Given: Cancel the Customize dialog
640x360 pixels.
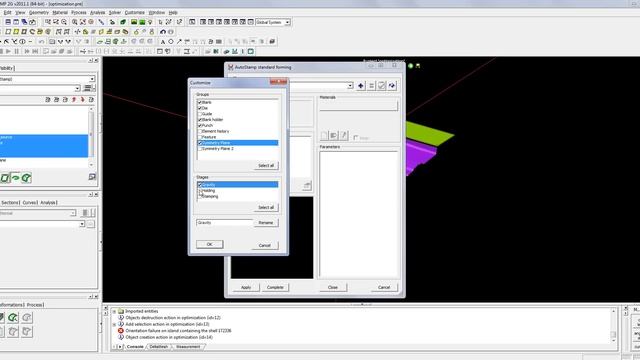Looking at the screenshot, I should click(264, 245).
